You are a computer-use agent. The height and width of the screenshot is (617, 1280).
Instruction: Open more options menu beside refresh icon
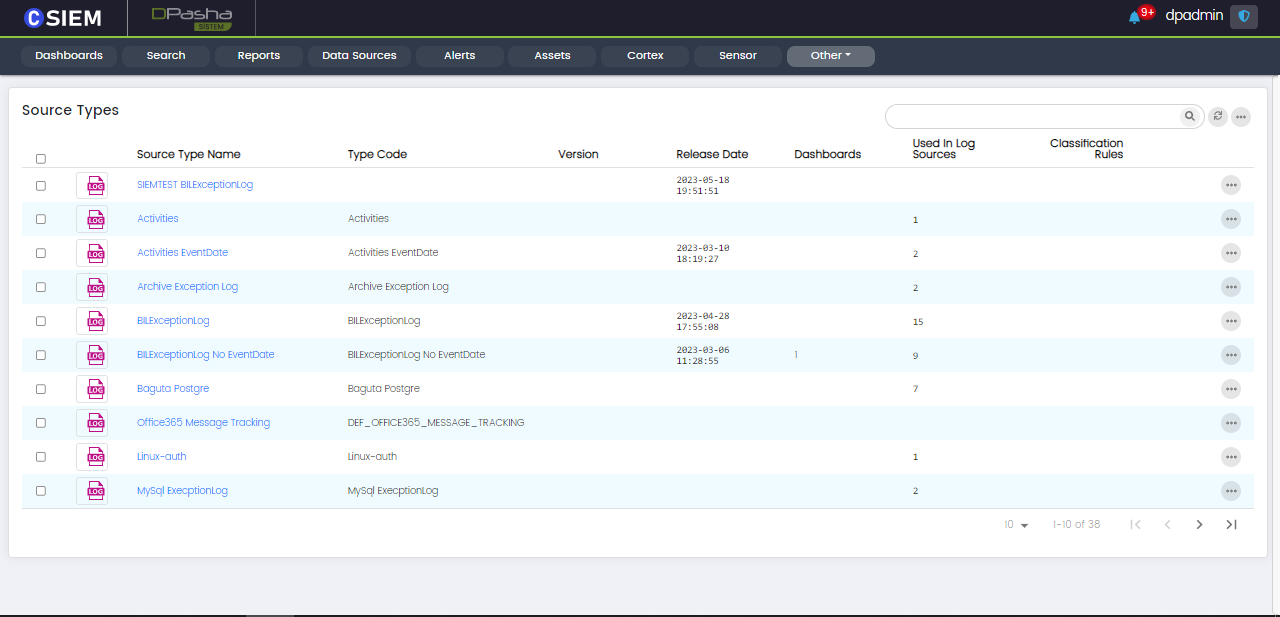click(x=1241, y=117)
